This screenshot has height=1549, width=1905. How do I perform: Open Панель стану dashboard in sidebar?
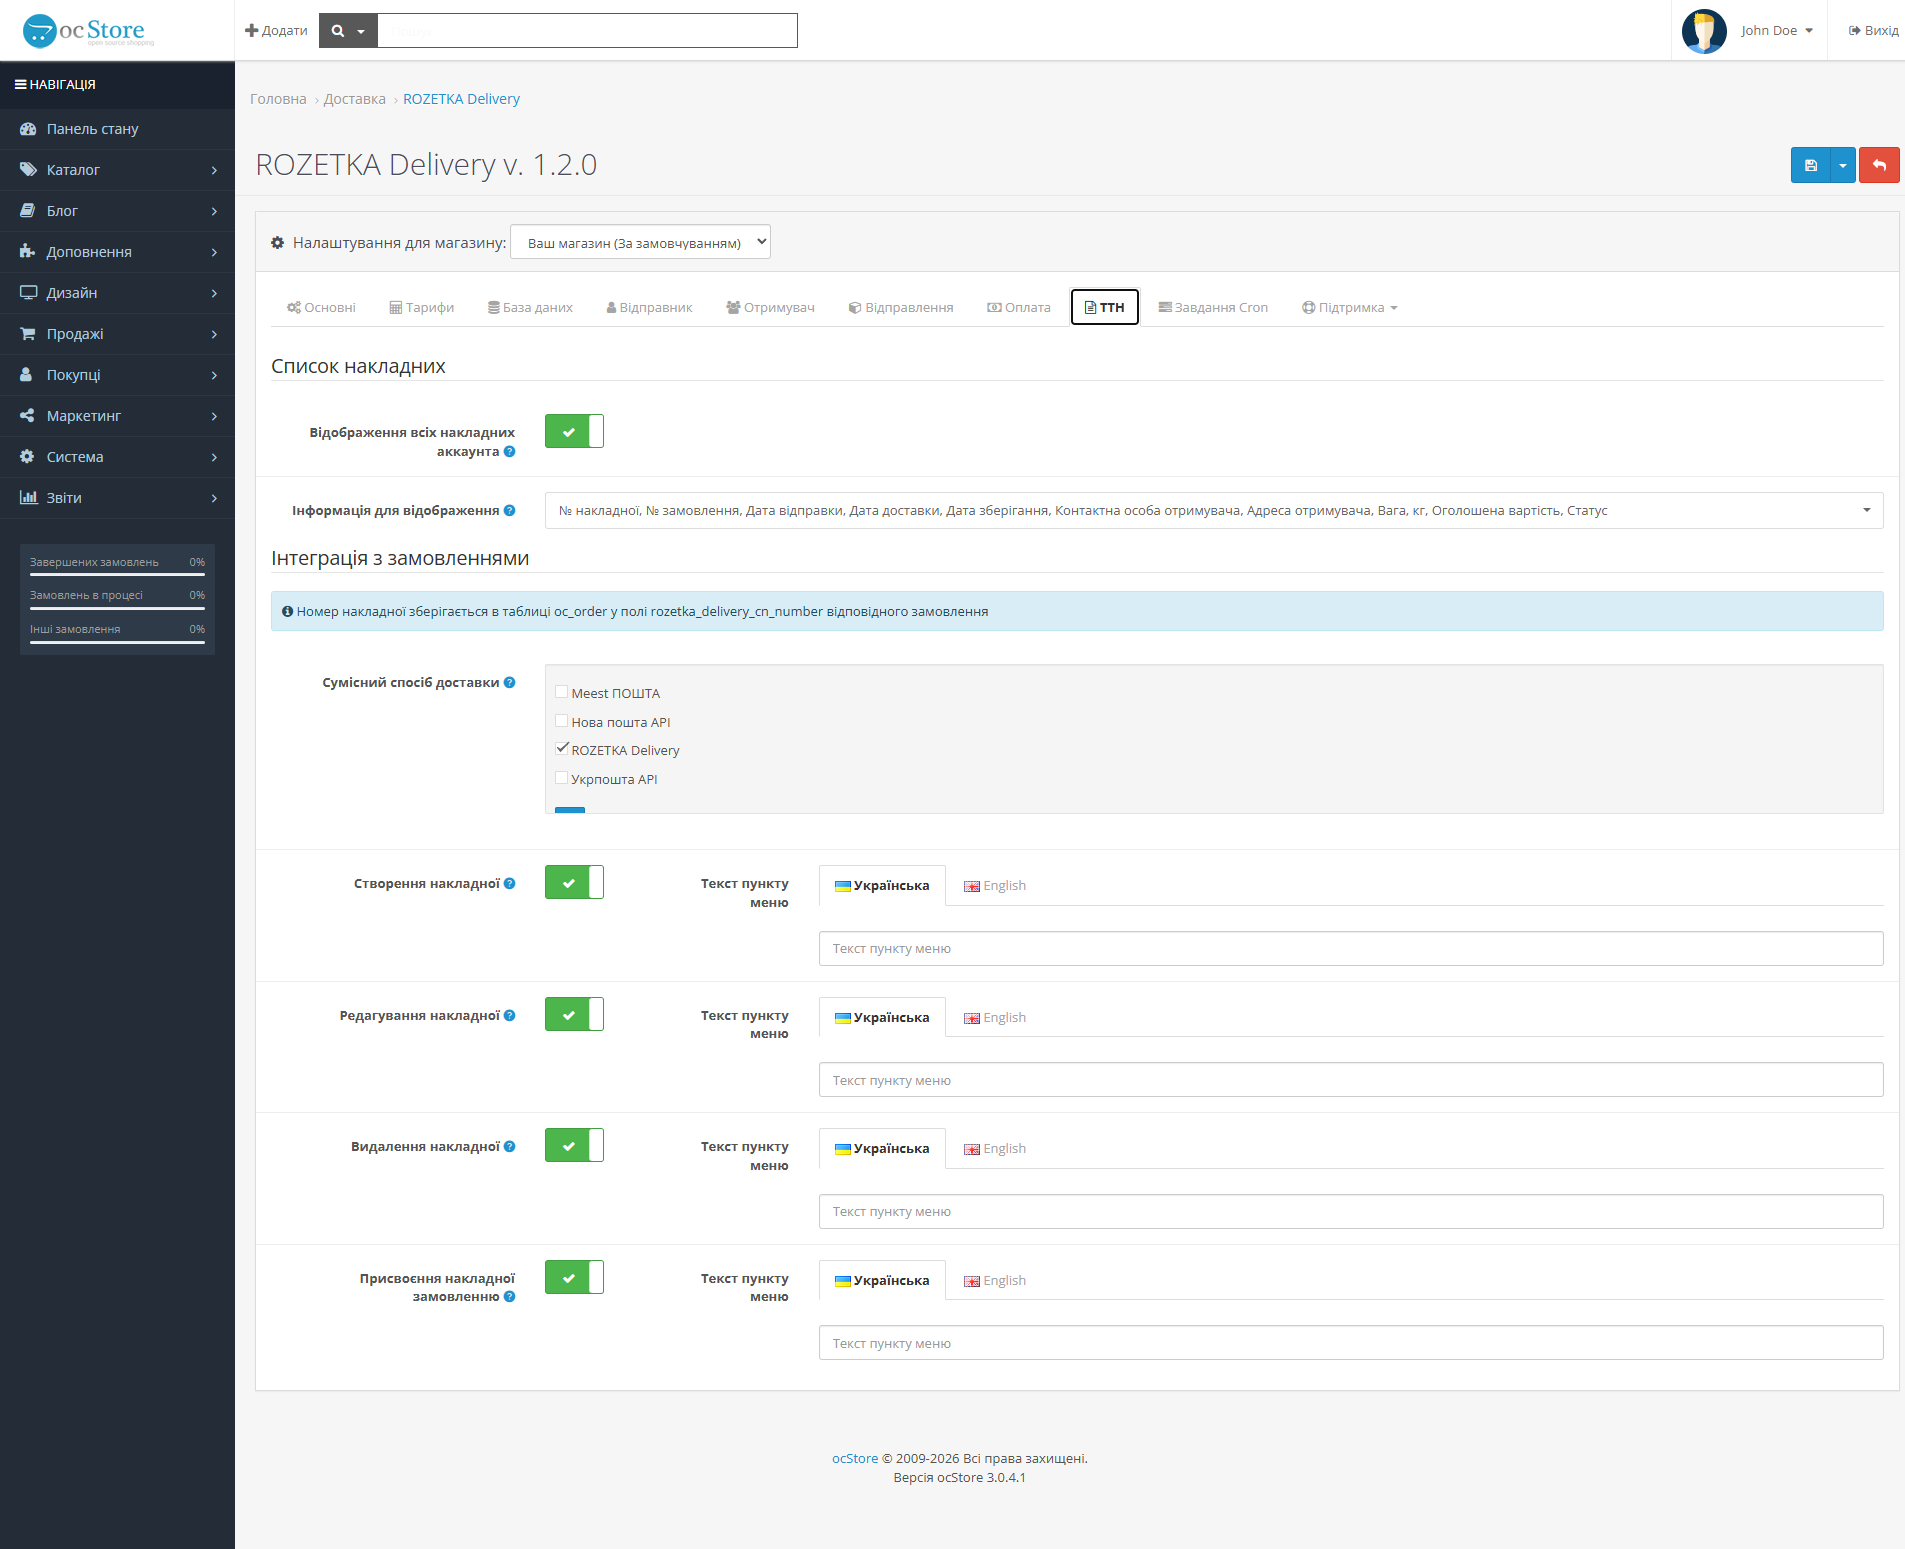(x=117, y=129)
